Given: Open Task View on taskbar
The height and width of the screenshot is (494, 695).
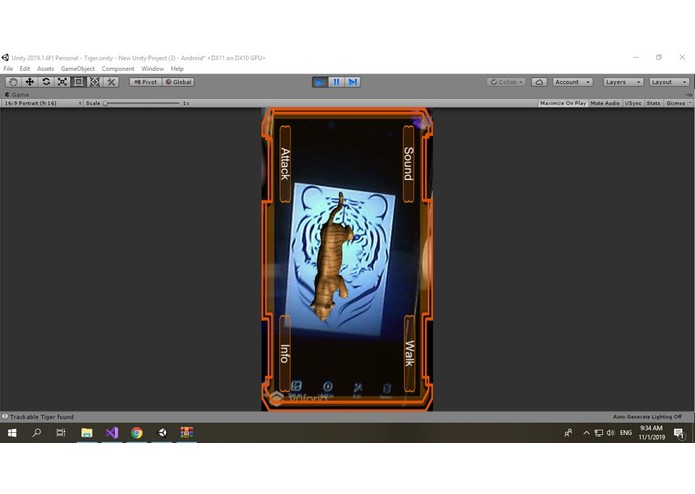Looking at the screenshot, I should coord(61,433).
